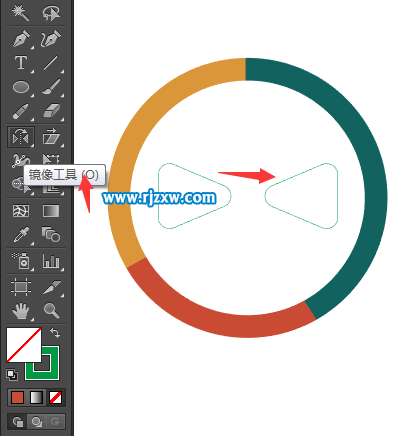Select the Lasso tool
This screenshot has width=418, height=436.
tap(51, 13)
